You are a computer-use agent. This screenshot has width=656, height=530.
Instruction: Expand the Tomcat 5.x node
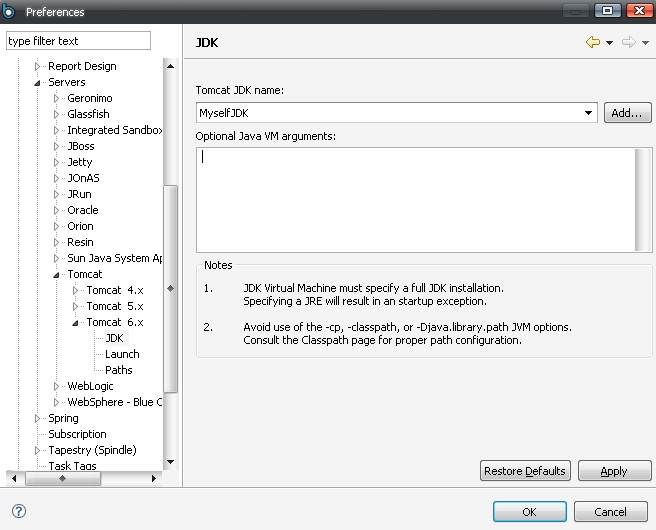75,306
